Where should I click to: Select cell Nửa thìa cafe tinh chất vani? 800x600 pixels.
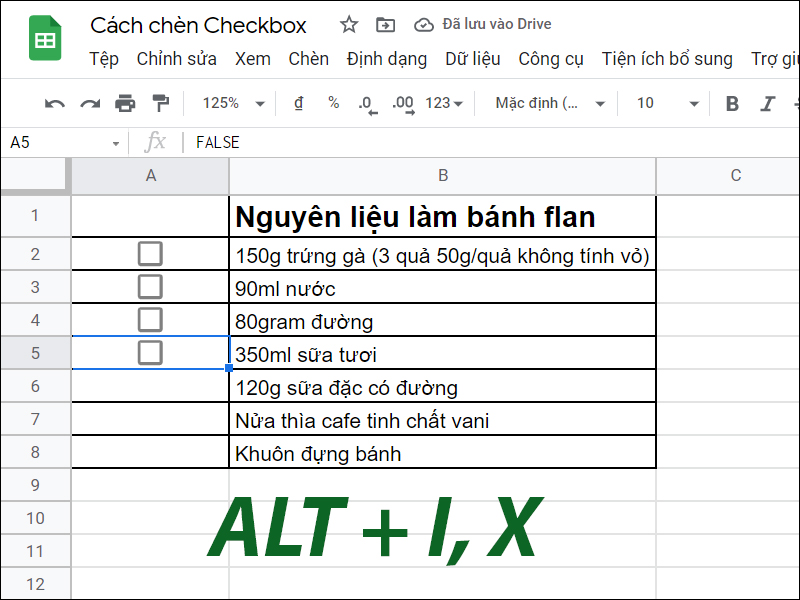point(443,419)
